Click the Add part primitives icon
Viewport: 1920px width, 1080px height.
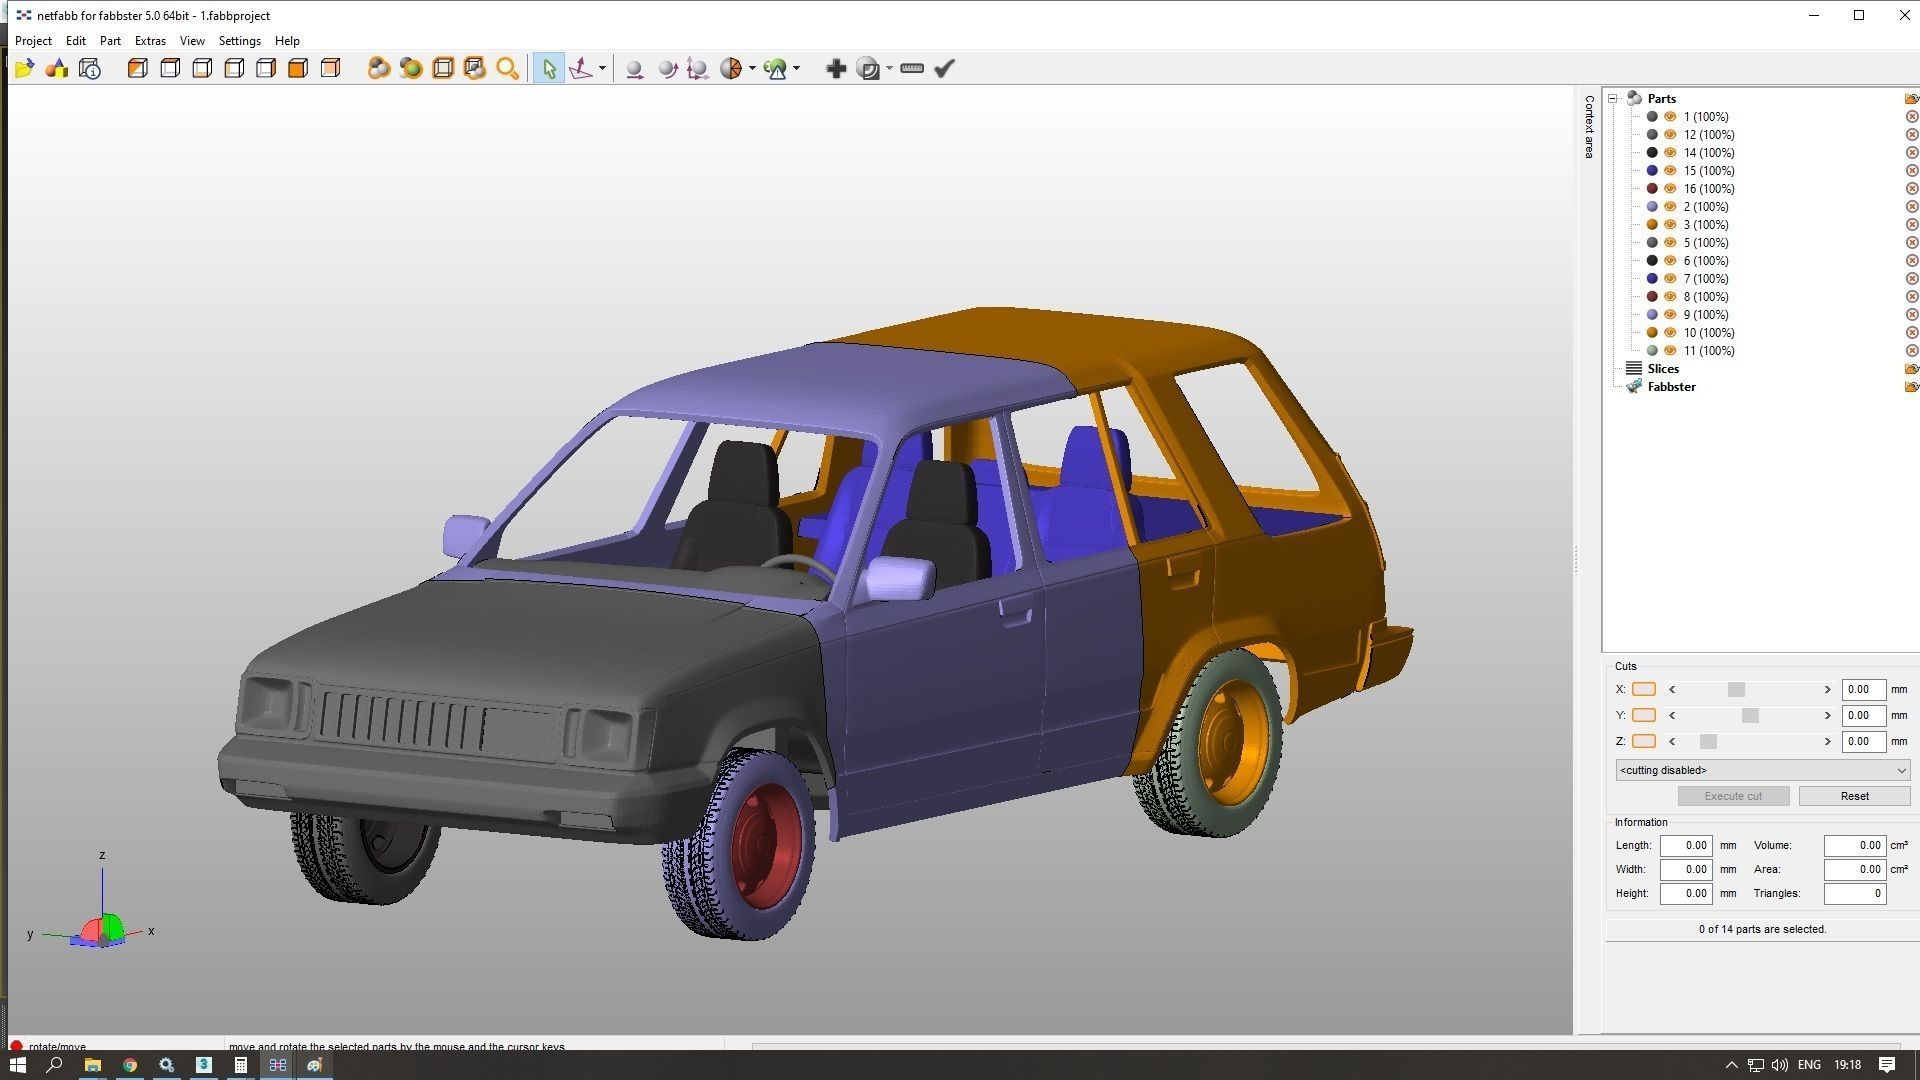57,68
